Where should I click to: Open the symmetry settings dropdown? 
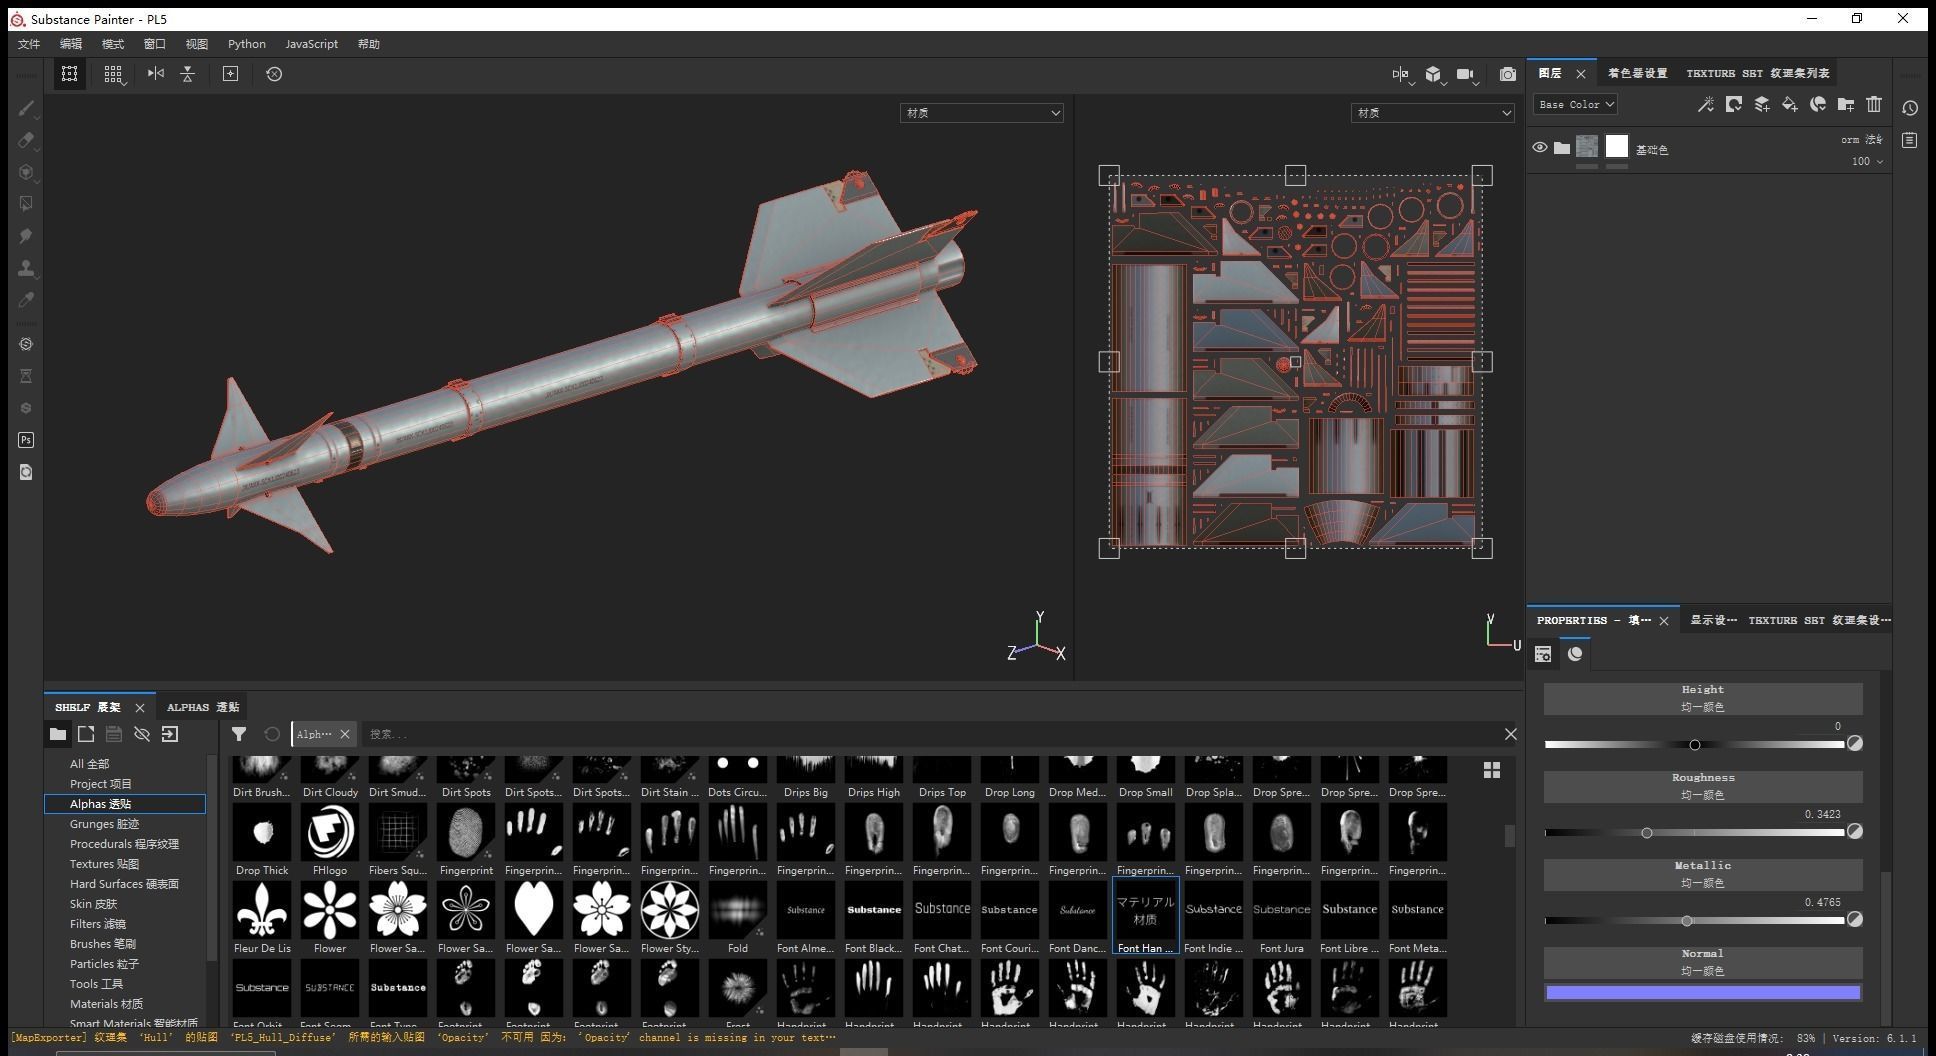coord(1403,75)
